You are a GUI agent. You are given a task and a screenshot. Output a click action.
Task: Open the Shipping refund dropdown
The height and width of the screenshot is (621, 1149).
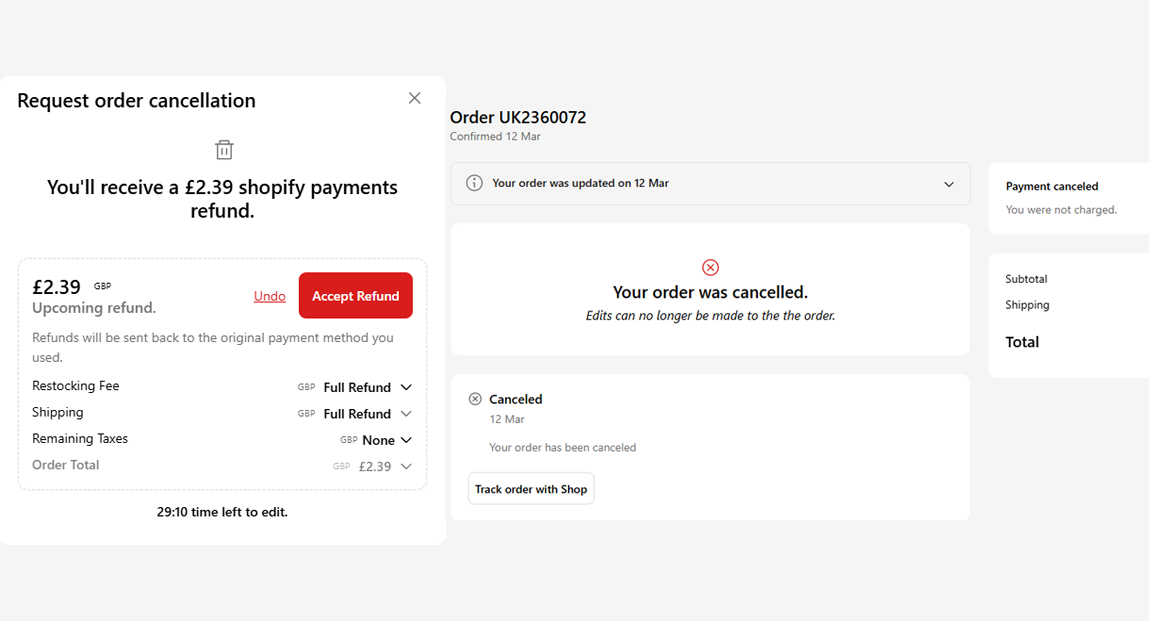[406, 414]
